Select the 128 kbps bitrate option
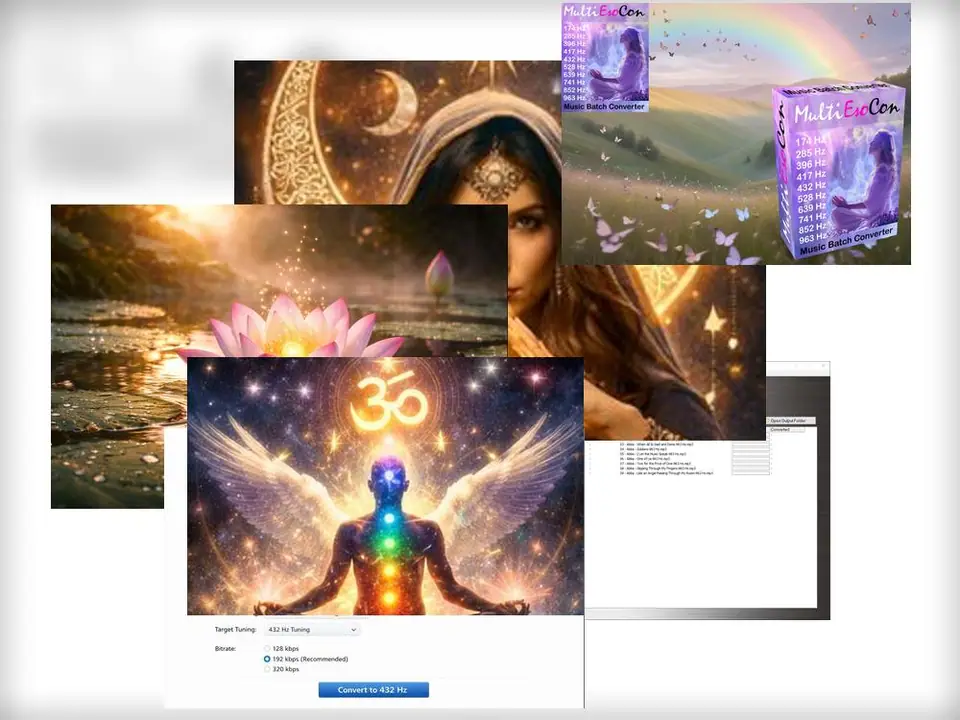Screen dimensions: 960x720 (267, 649)
